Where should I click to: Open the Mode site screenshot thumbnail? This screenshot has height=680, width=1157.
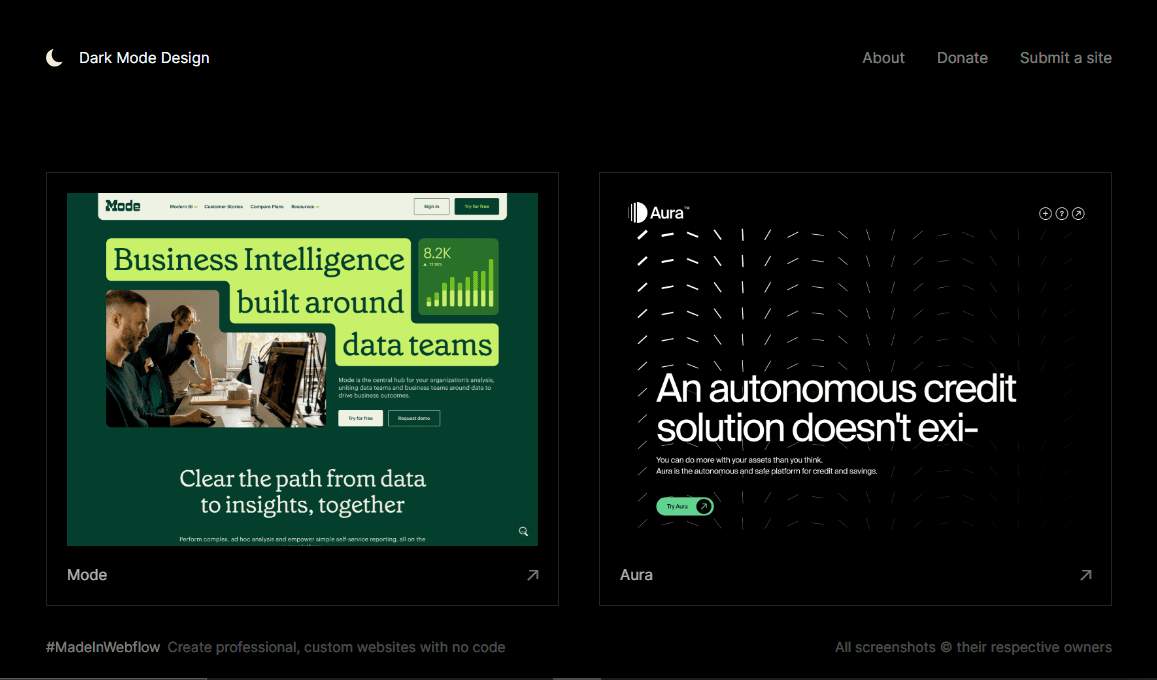coord(303,370)
